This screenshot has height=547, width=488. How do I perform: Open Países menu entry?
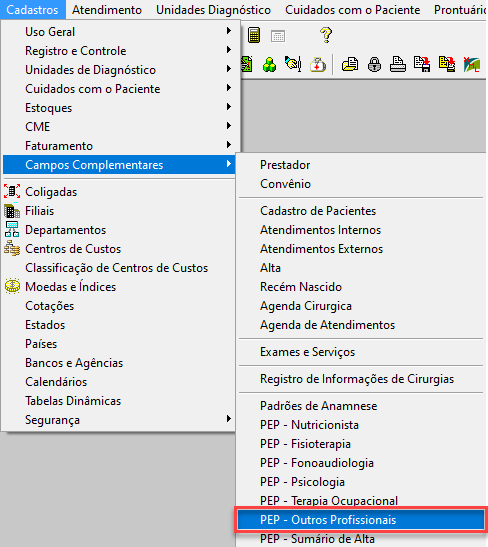click(119, 344)
